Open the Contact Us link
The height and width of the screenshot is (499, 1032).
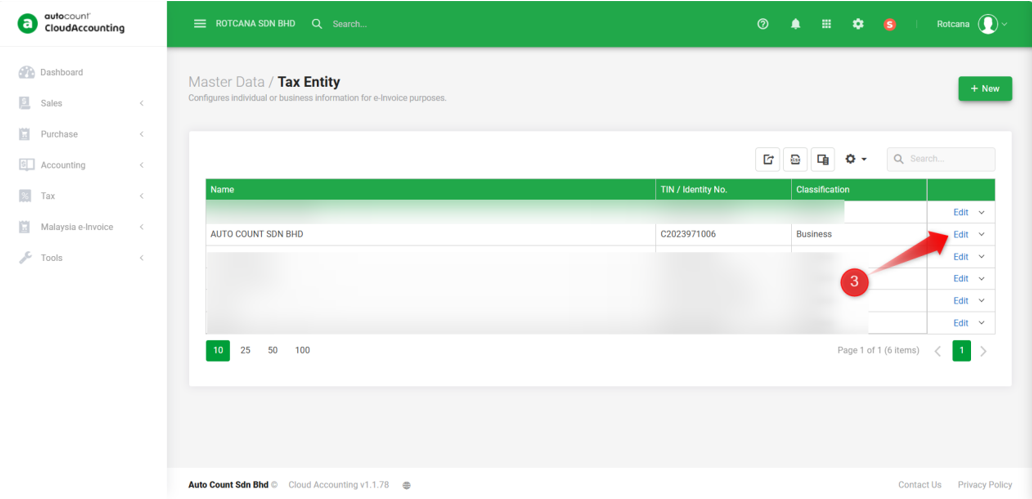919,485
